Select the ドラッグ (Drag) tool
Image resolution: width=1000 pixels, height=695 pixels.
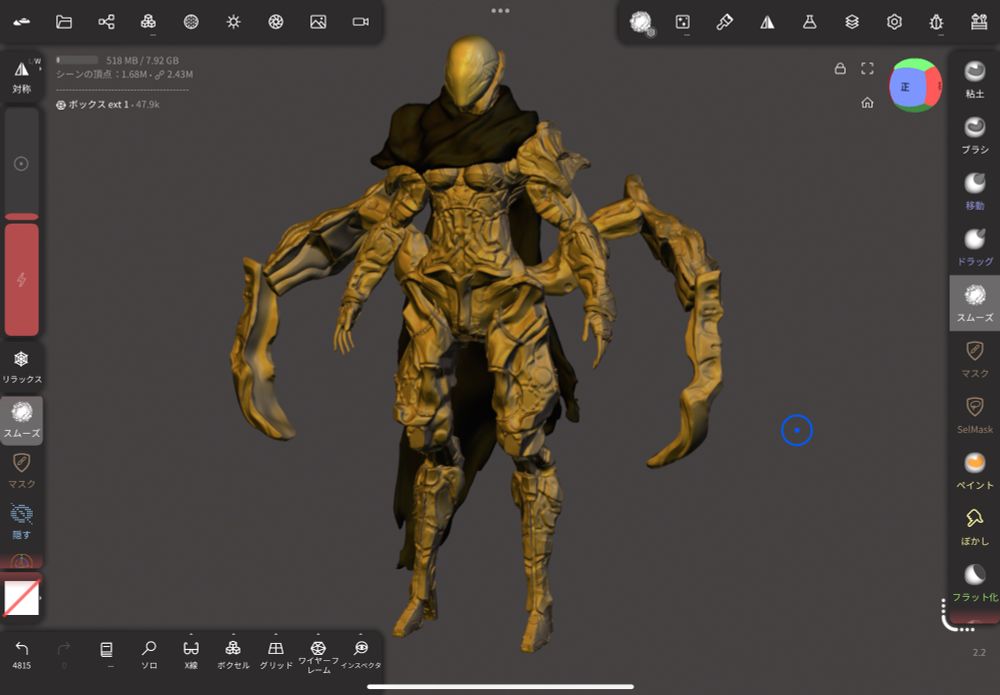[x=974, y=247]
